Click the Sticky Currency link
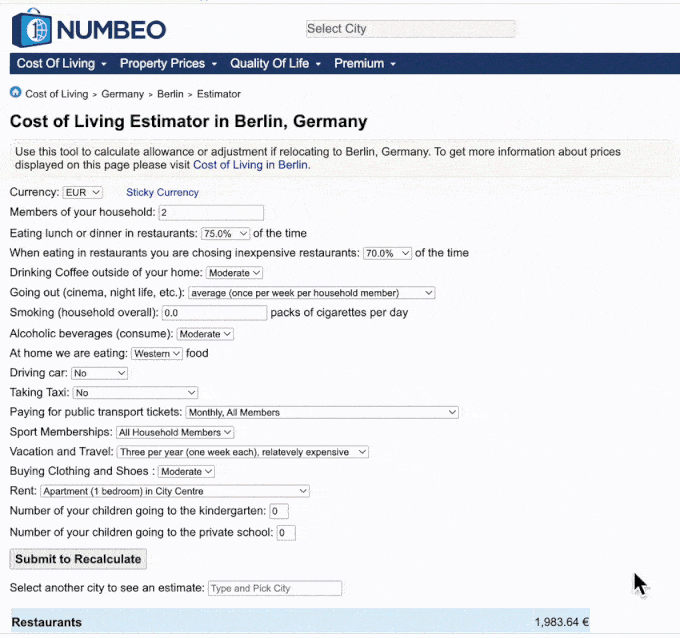Image resolution: width=680 pixels, height=638 pixels. [162, 192]
